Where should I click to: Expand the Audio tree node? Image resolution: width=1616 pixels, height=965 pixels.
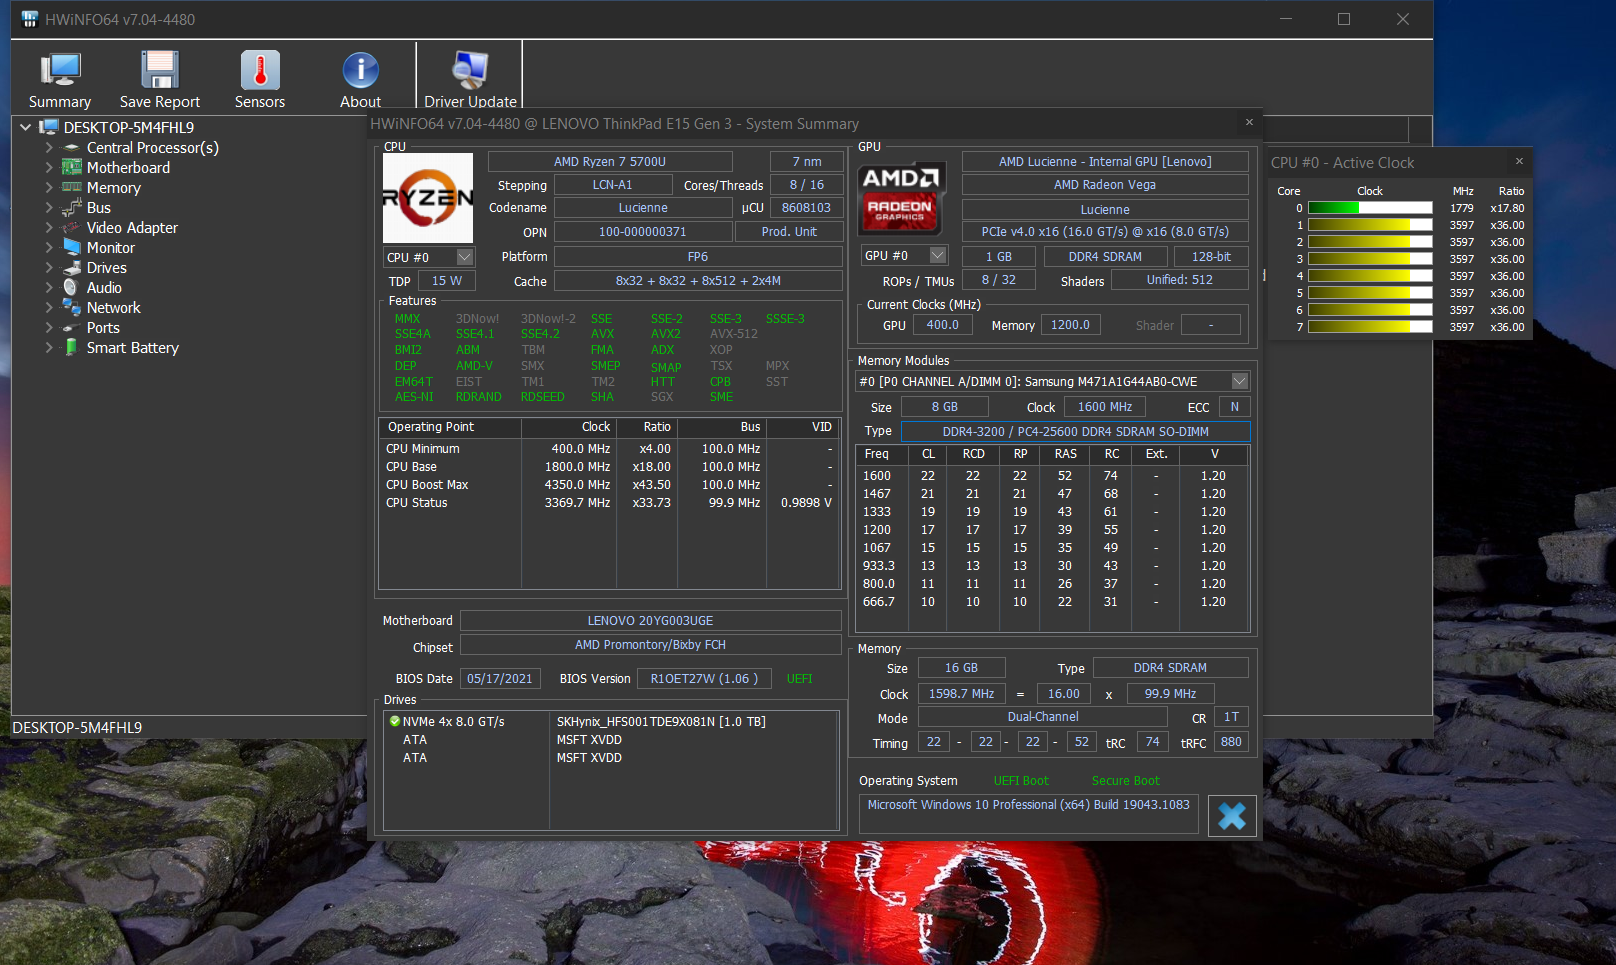tap(49, 288)
